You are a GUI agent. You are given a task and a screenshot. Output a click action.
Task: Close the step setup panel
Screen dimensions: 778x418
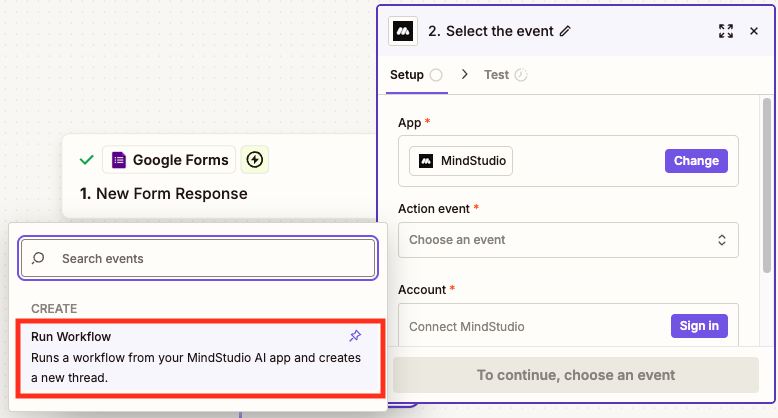(754, 31)
